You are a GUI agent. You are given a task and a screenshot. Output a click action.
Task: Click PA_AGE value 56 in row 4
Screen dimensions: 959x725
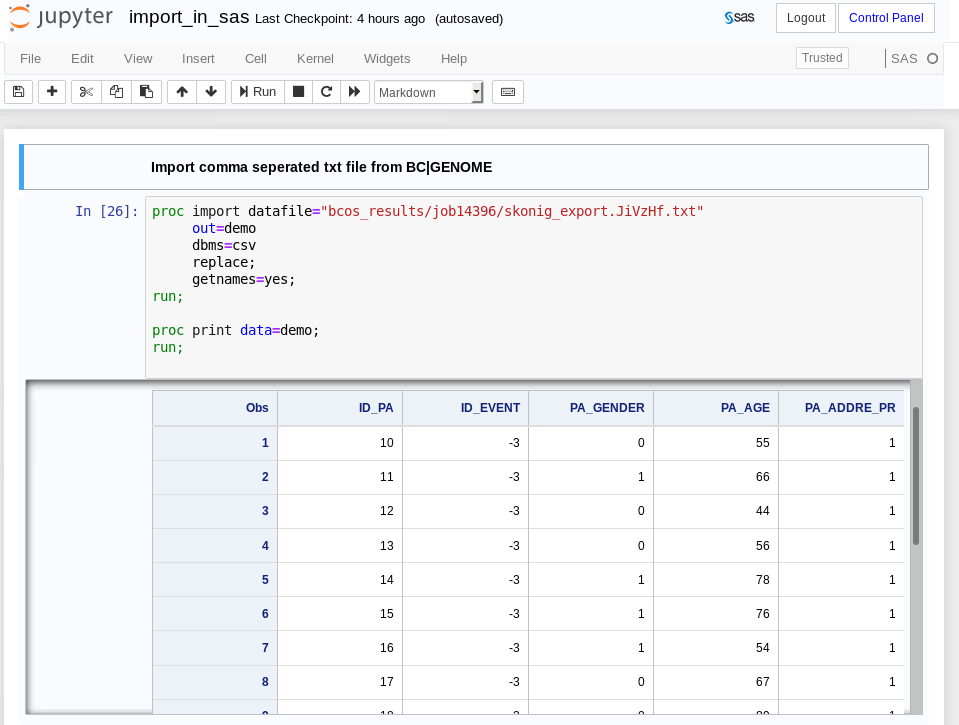tap(762, 546)
